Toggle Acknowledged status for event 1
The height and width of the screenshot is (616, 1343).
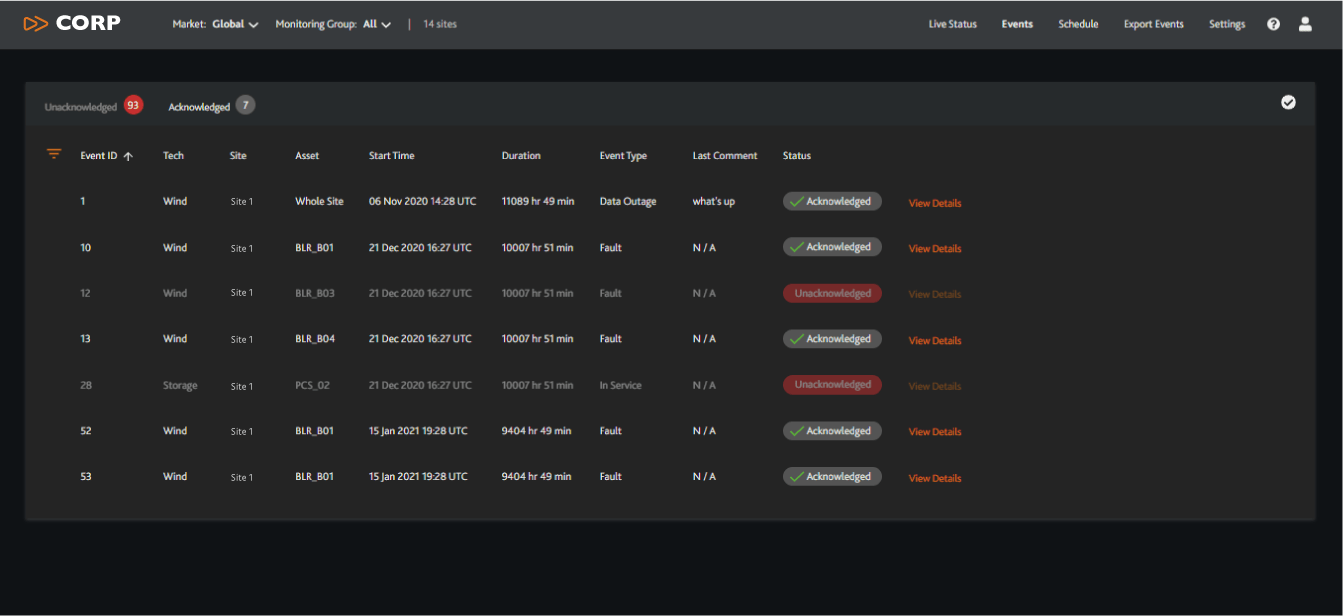coord(832,201)
